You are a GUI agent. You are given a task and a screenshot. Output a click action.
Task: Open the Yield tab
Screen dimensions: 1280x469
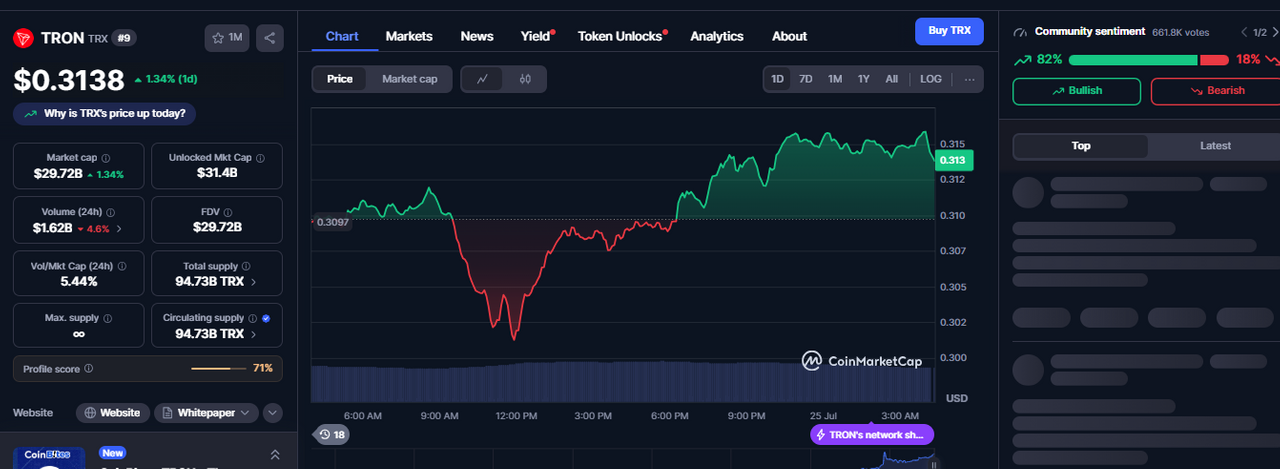click(x=537, y=36)
